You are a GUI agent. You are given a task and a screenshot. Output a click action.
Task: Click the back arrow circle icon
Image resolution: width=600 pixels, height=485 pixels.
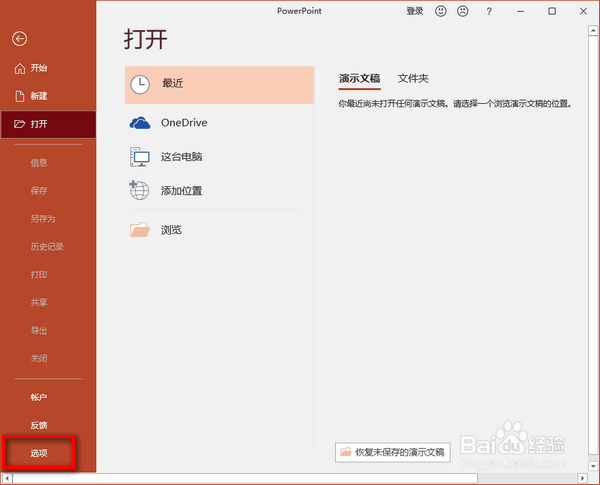[19, 38]
